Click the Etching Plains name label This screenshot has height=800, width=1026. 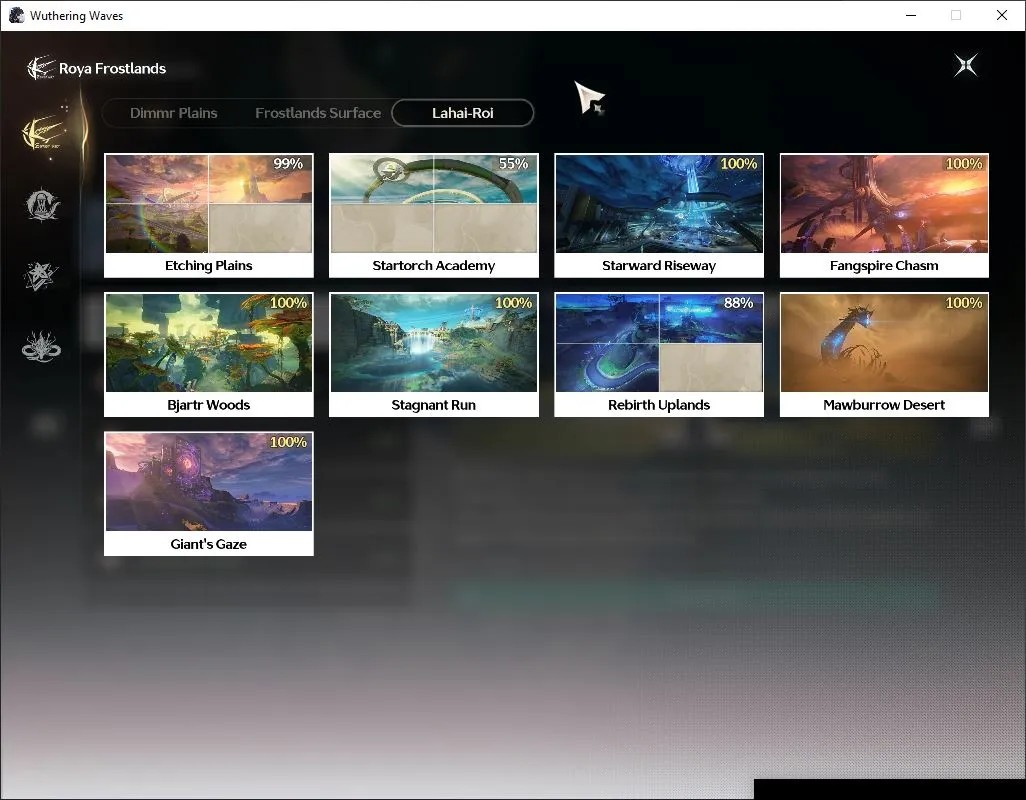pos(209,266)
